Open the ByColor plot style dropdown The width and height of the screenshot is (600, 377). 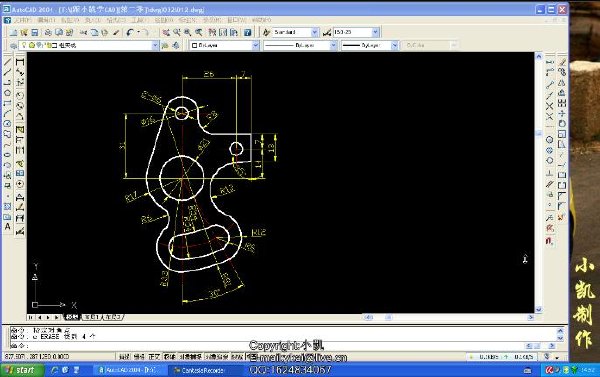click(x=454, y=46)
